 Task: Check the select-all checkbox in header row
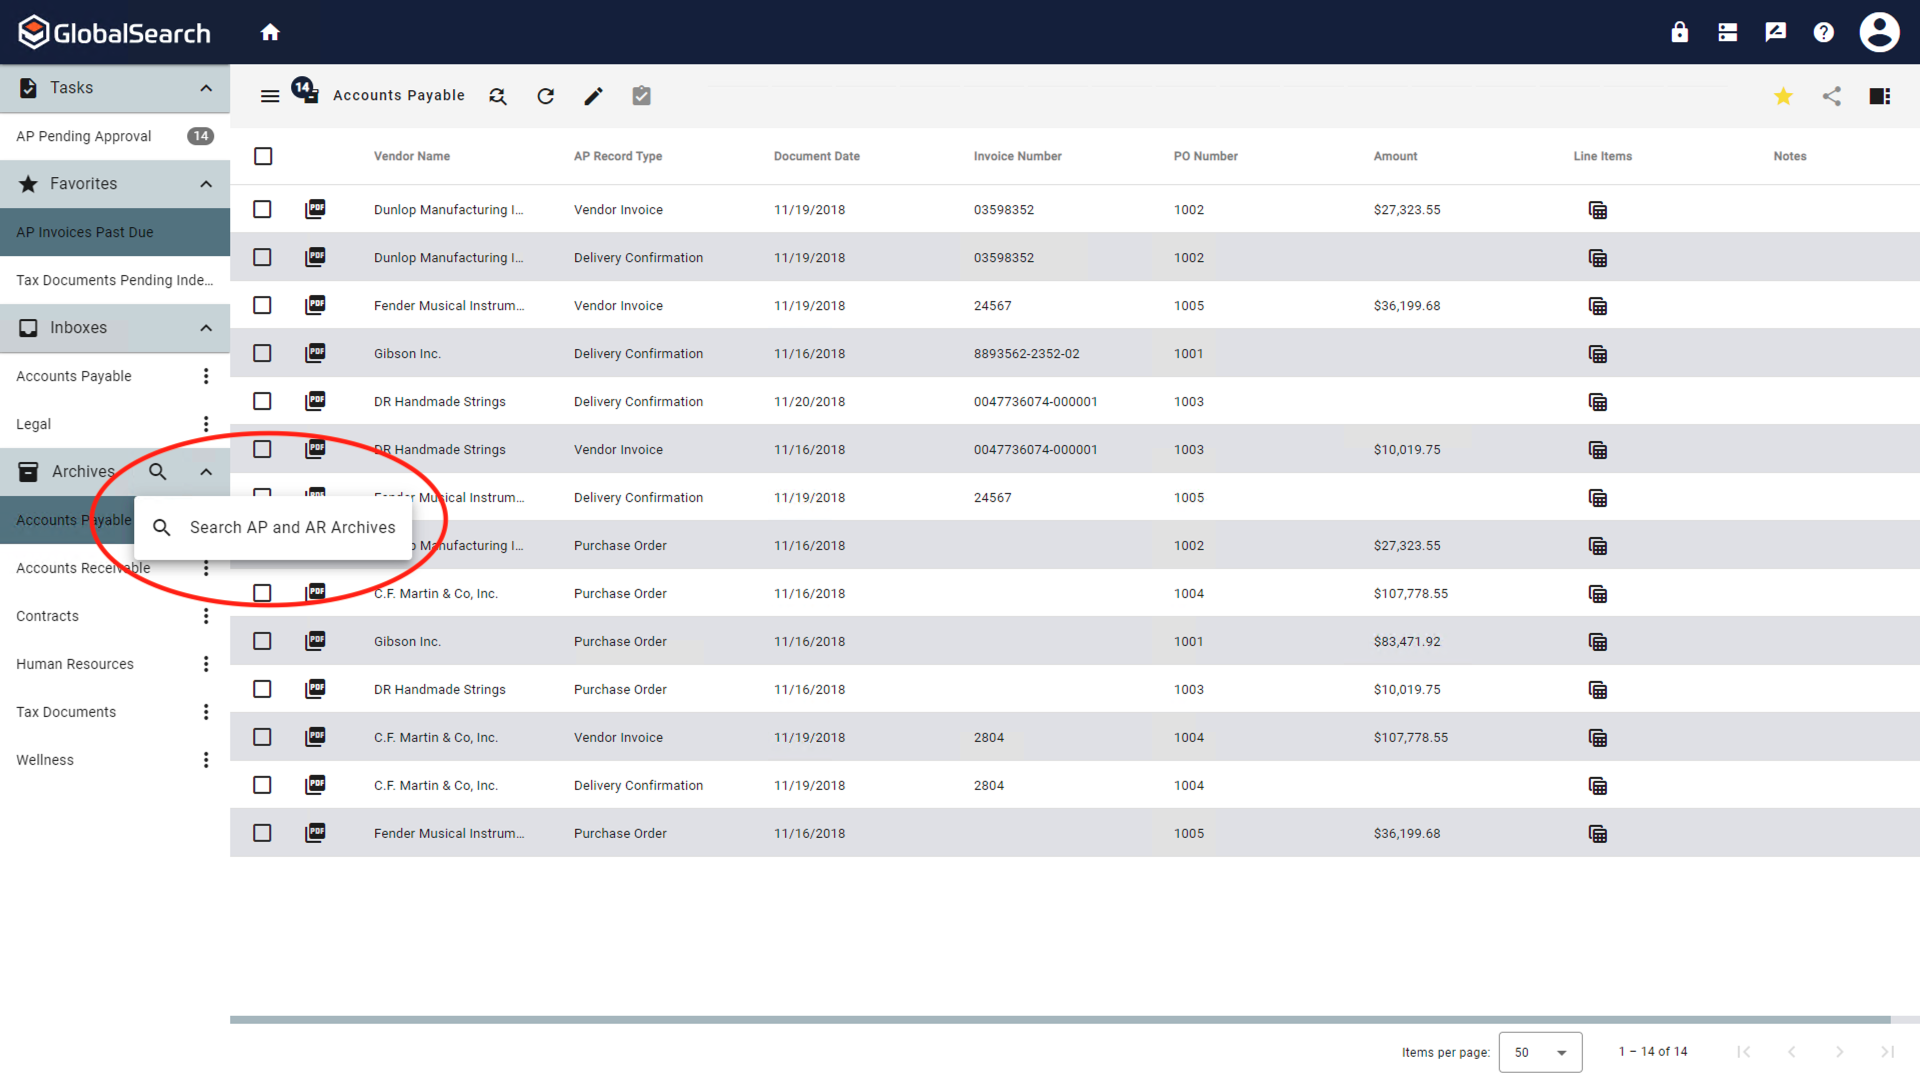[263, 156]
